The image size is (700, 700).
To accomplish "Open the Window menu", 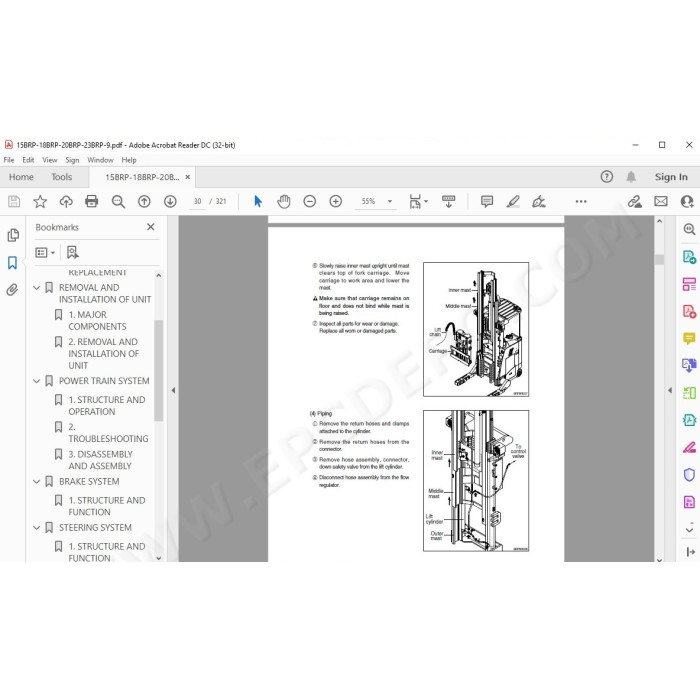I will tap(100, 160).
